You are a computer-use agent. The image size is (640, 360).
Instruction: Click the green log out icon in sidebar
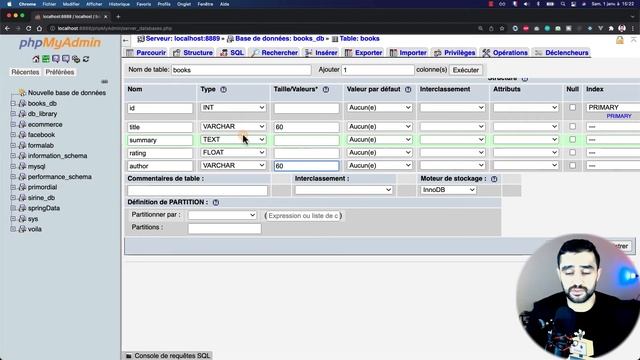(46, 59)
